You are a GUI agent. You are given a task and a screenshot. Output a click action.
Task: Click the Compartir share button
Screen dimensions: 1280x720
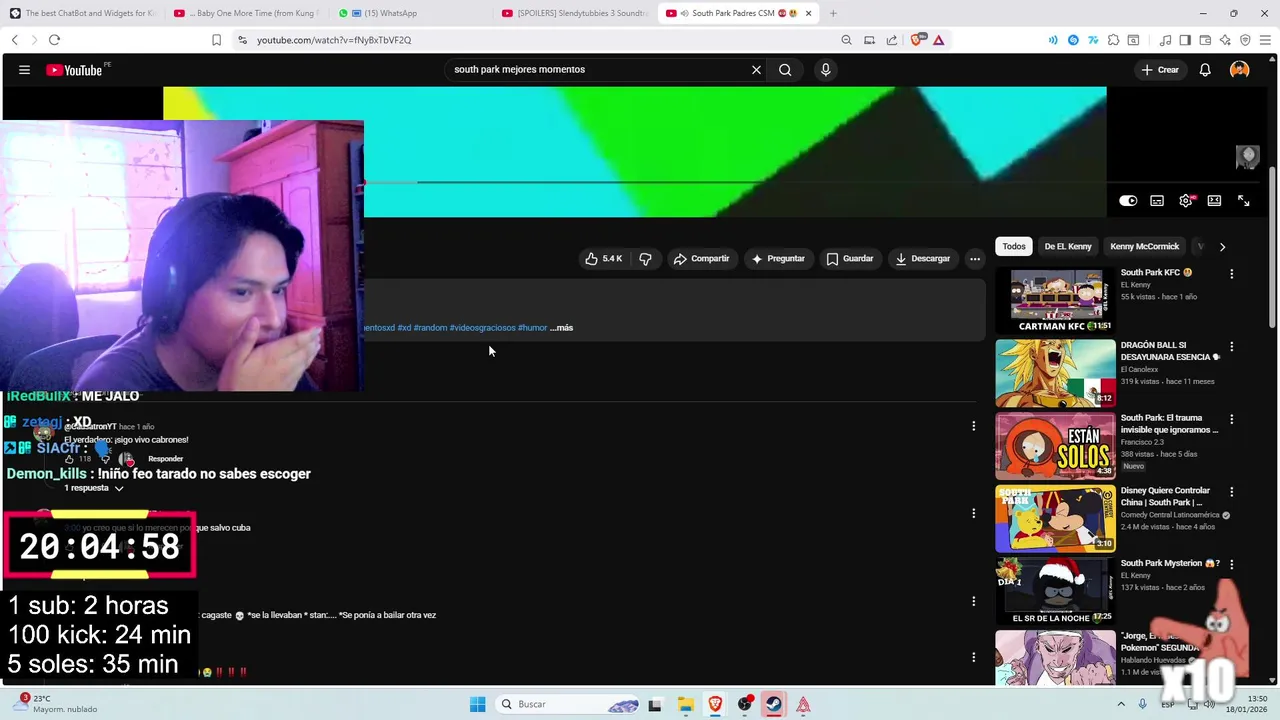coord(701,259)
